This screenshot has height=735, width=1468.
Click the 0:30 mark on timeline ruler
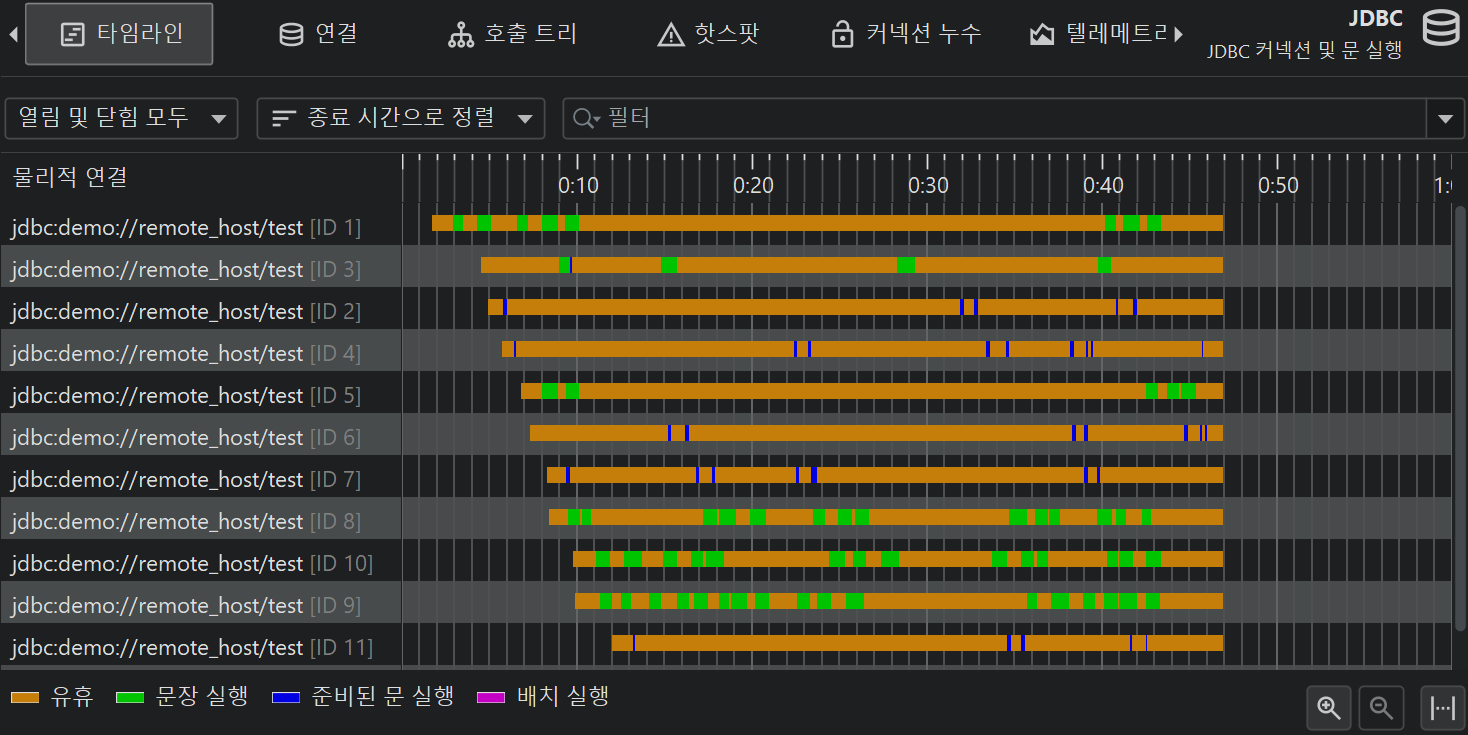point(928,185)
